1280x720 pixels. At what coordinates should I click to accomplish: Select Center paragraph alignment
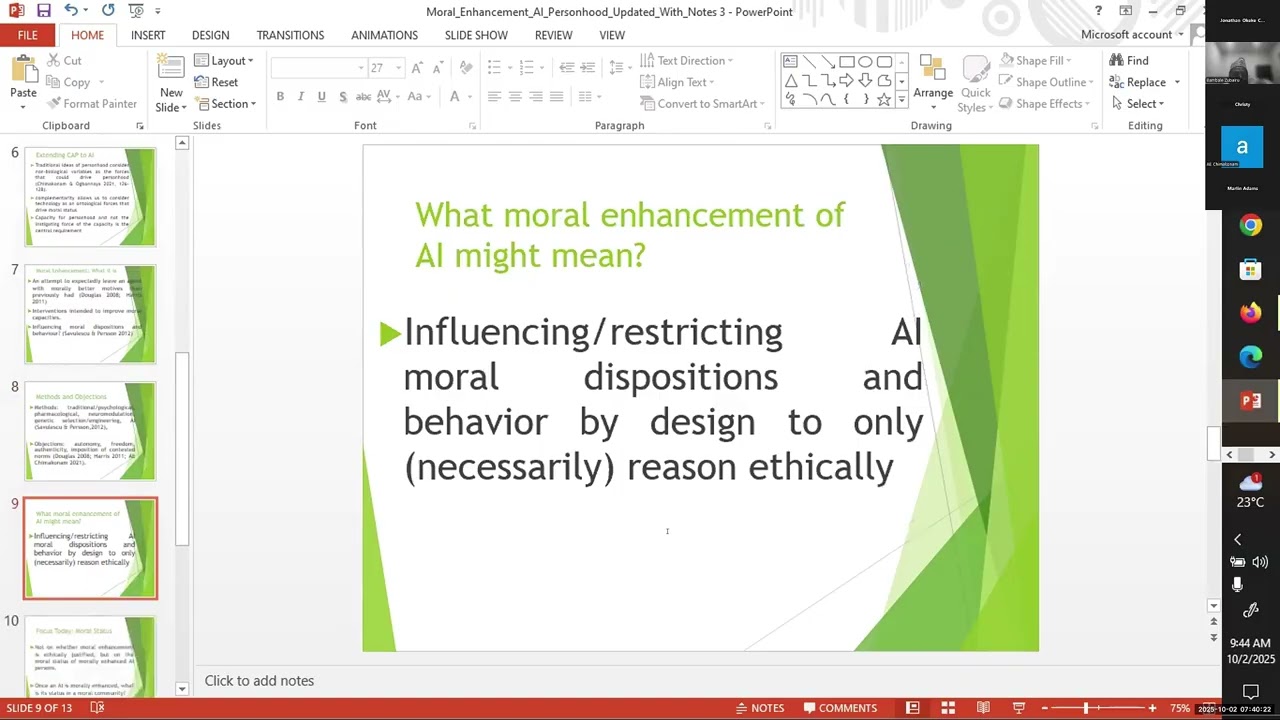click(x=515, y=97)
